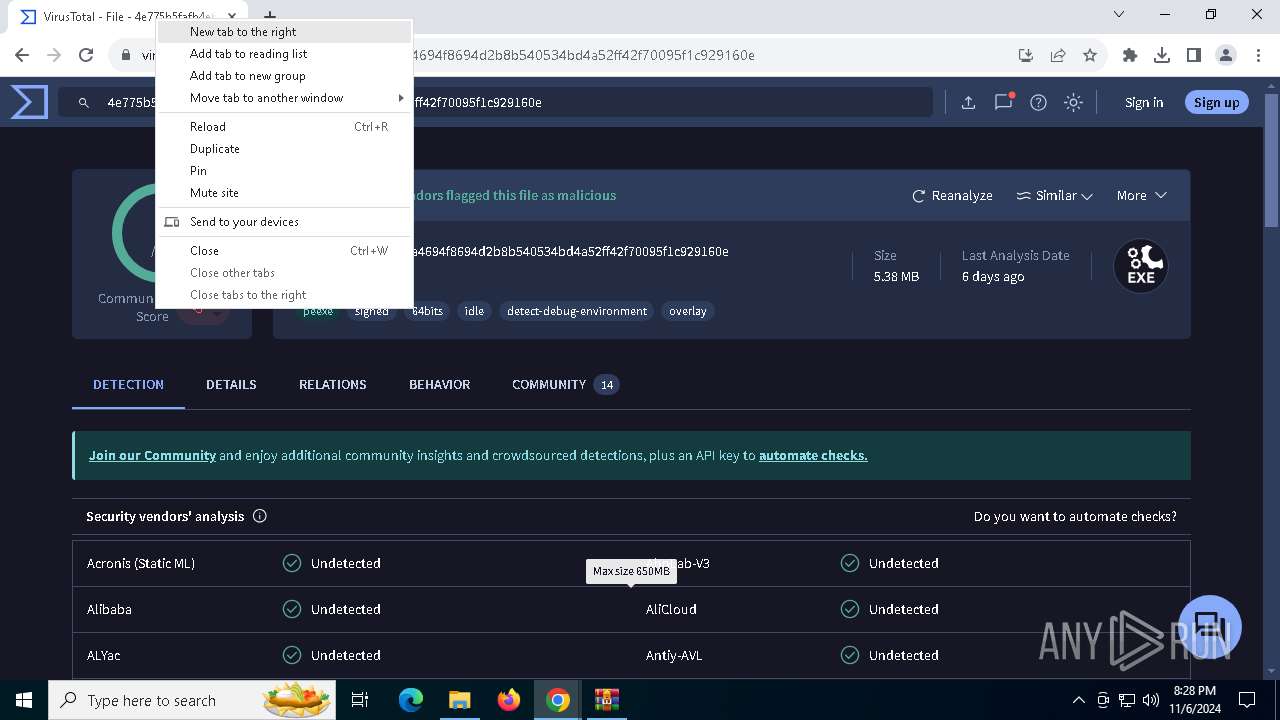Select Reload in context menu

[x=285, y=127]
